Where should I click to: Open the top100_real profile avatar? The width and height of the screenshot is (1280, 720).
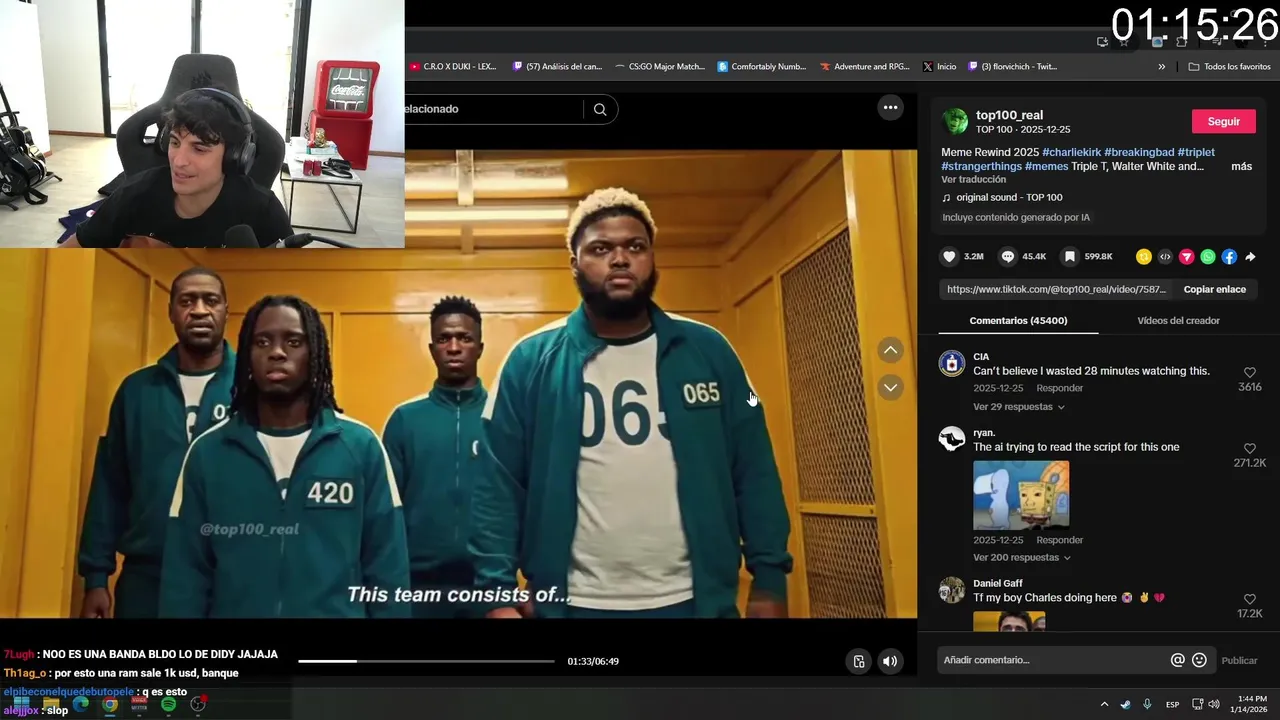pos(955,121)
